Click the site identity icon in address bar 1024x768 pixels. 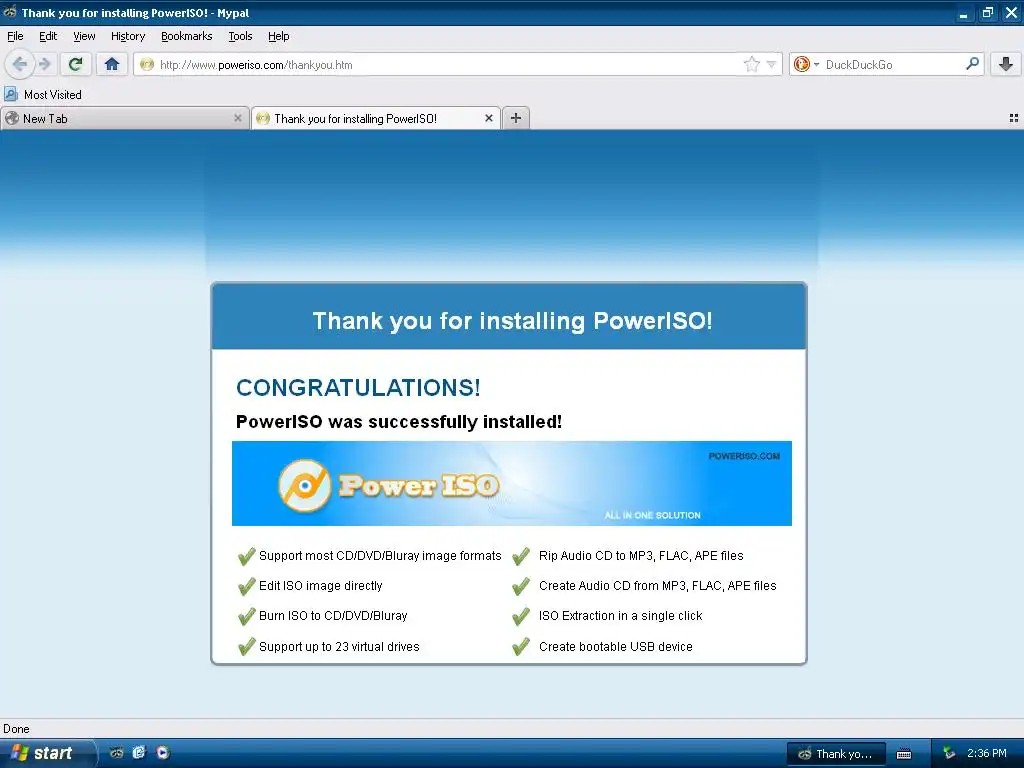(147, 64)
